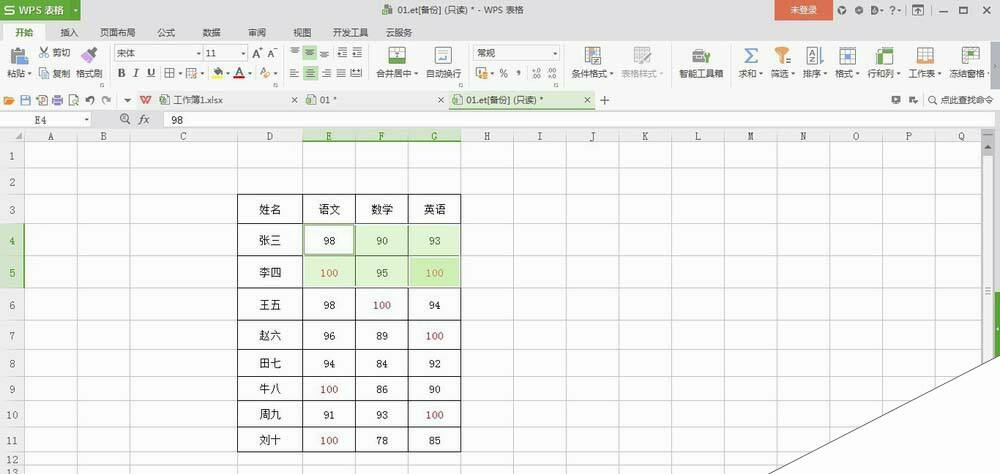Apply yellow fill color bucket

[x=217, y=73]
